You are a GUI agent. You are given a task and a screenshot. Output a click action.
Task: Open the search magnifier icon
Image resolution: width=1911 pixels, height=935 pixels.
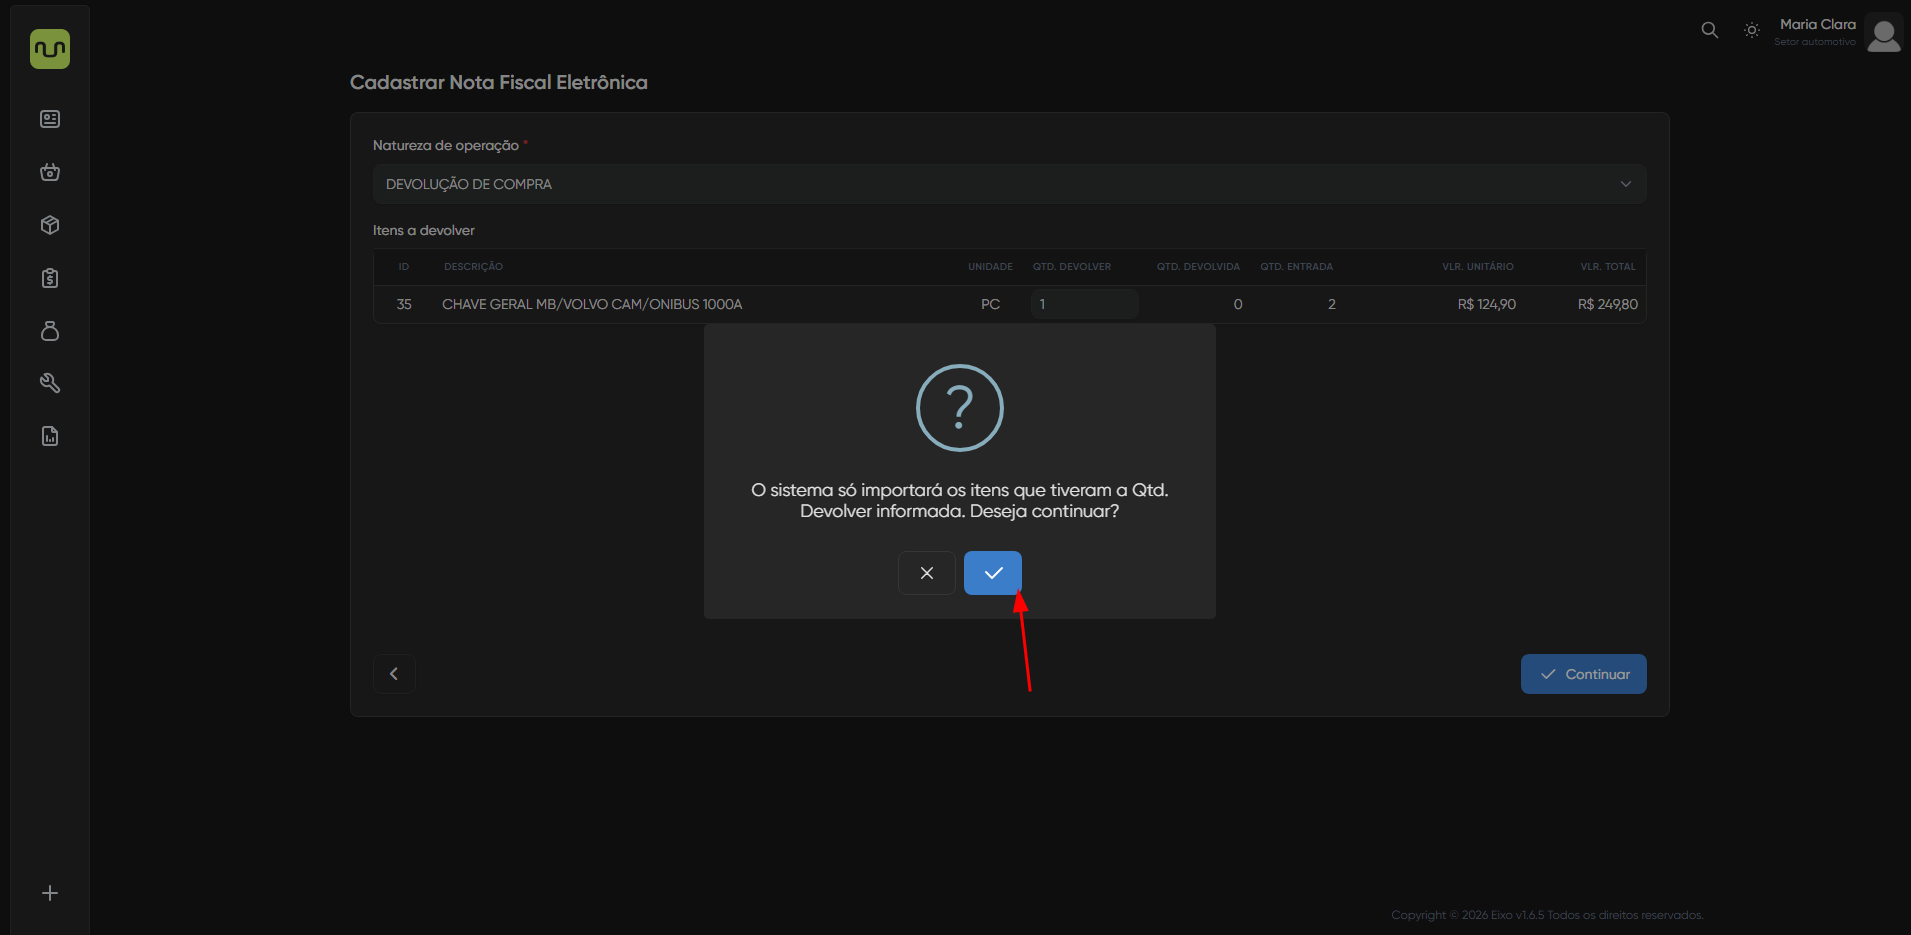point(1710,30)
